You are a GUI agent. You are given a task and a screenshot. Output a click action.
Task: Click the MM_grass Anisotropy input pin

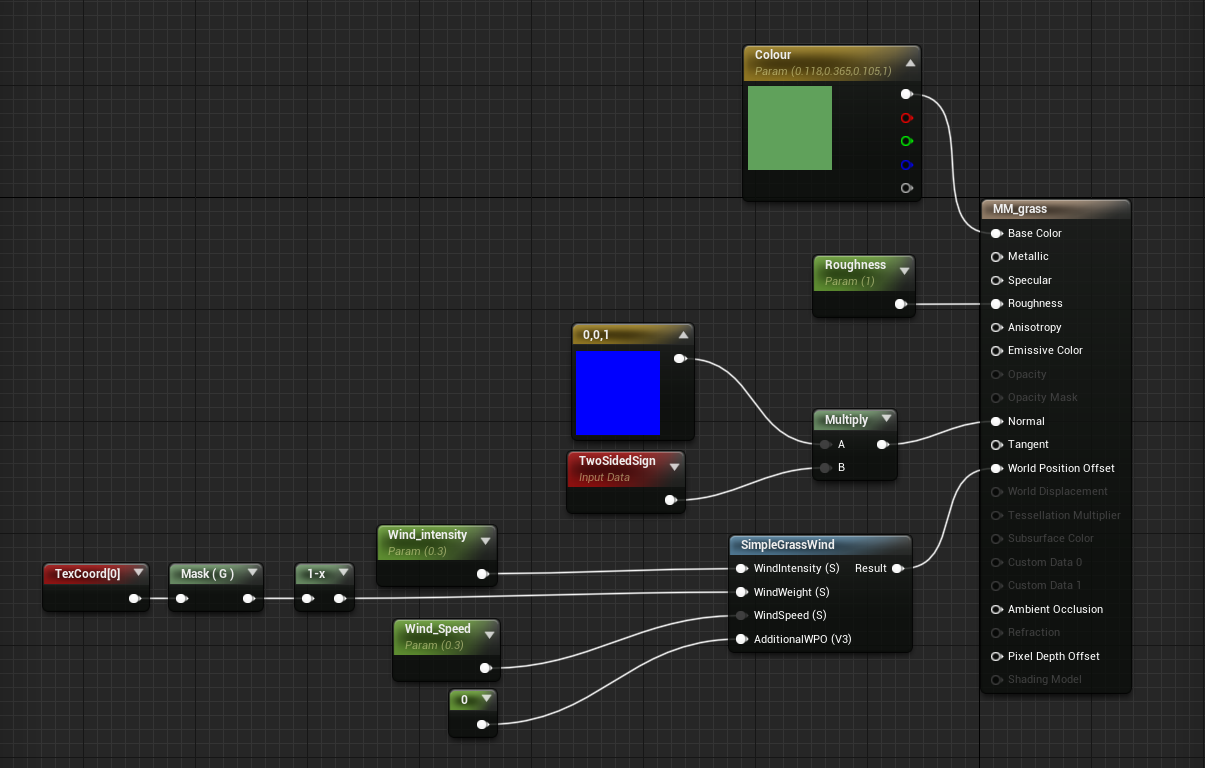tap(996, 327)
